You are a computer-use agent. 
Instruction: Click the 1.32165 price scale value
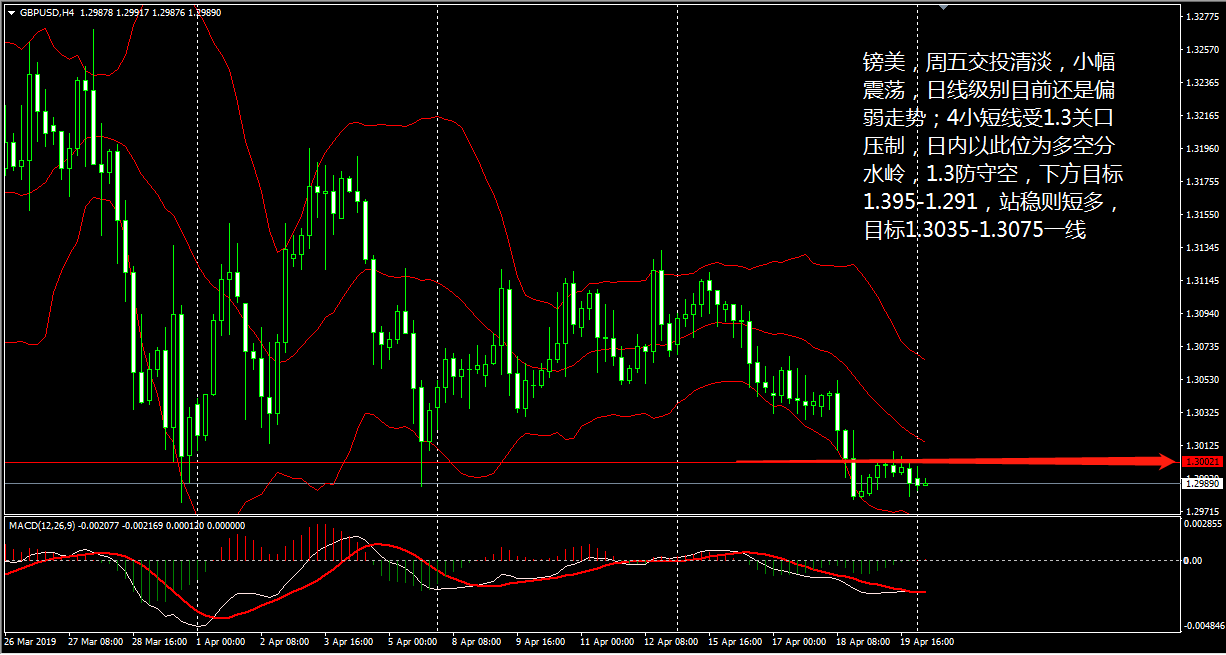[1201, 116]
